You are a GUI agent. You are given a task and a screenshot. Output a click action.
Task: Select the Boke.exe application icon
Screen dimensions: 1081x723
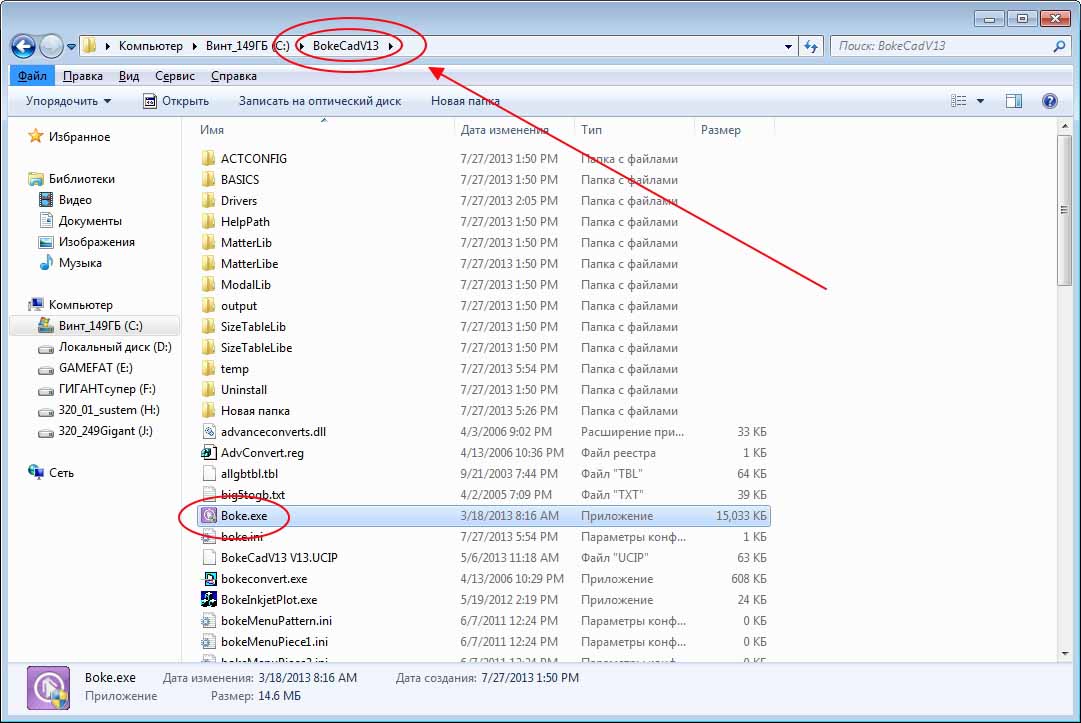[209, 516]
